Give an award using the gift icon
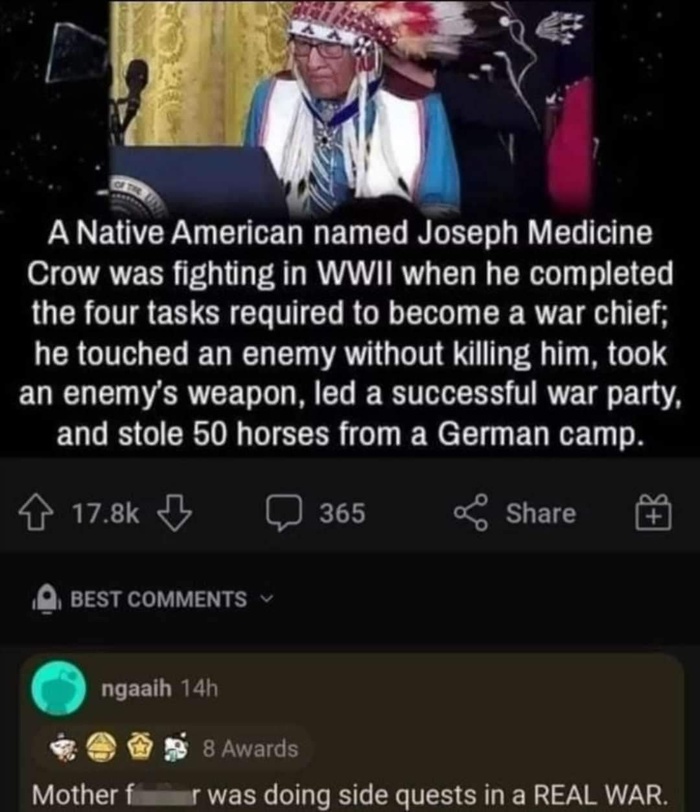The height and width of the screenshot is (812, 700). click(x=653, y=513)
